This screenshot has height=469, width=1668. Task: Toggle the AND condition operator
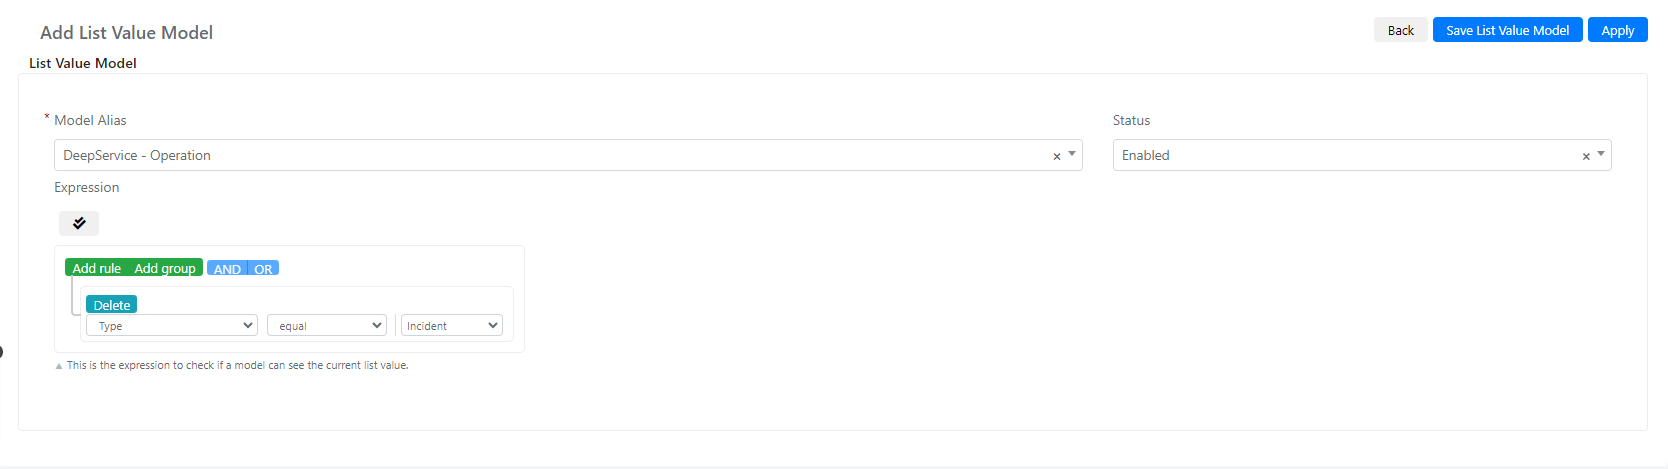(x=227, y=268)
